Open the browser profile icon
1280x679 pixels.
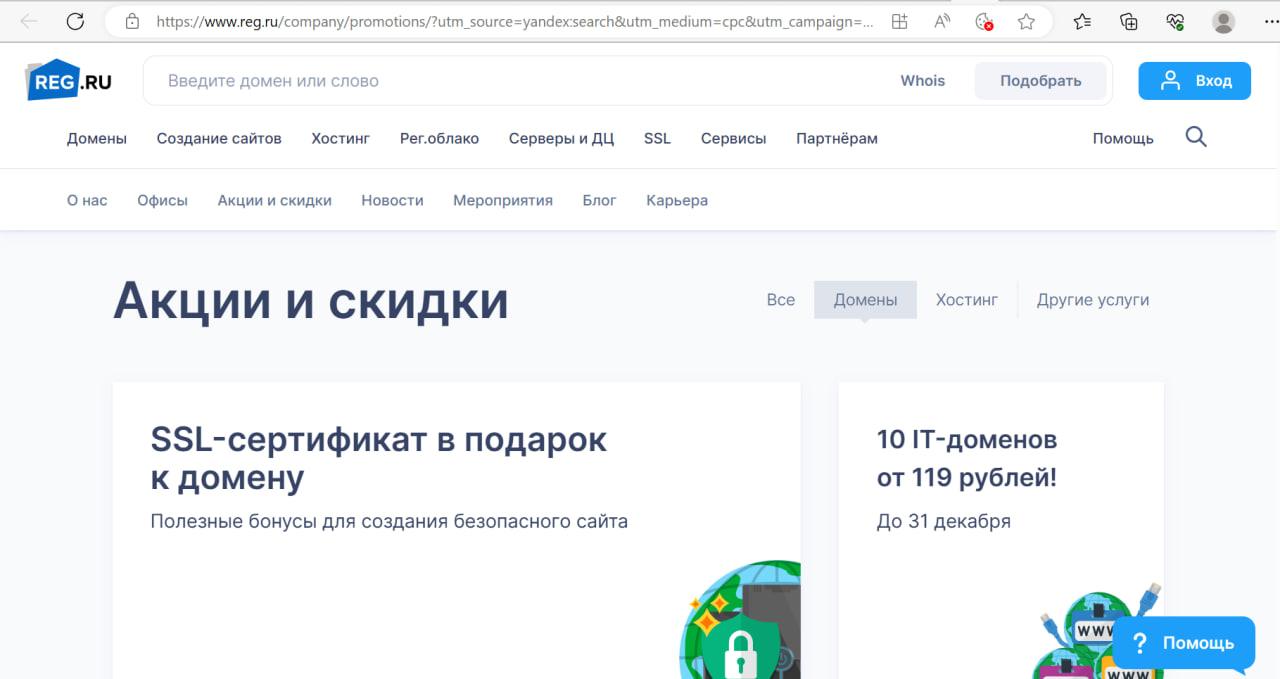pos(1223,20)
